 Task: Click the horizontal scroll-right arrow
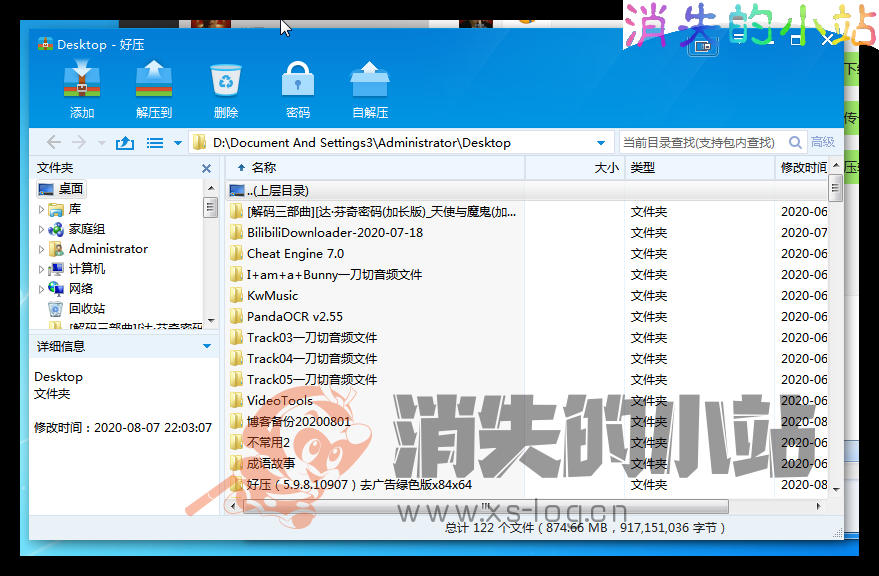(x=818, y=506)
